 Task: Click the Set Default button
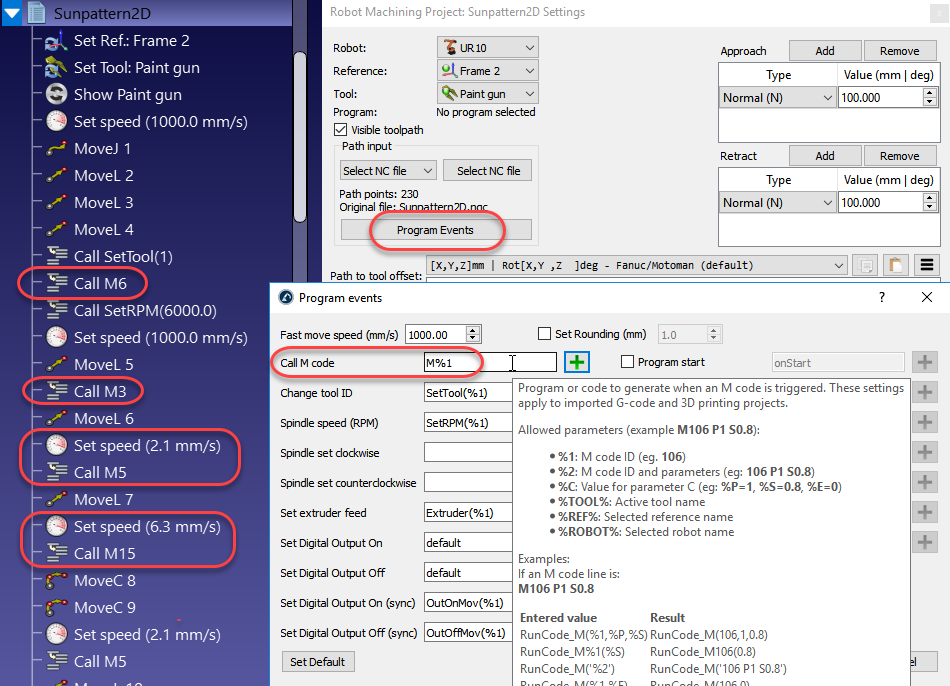click(x=318, y=662)
